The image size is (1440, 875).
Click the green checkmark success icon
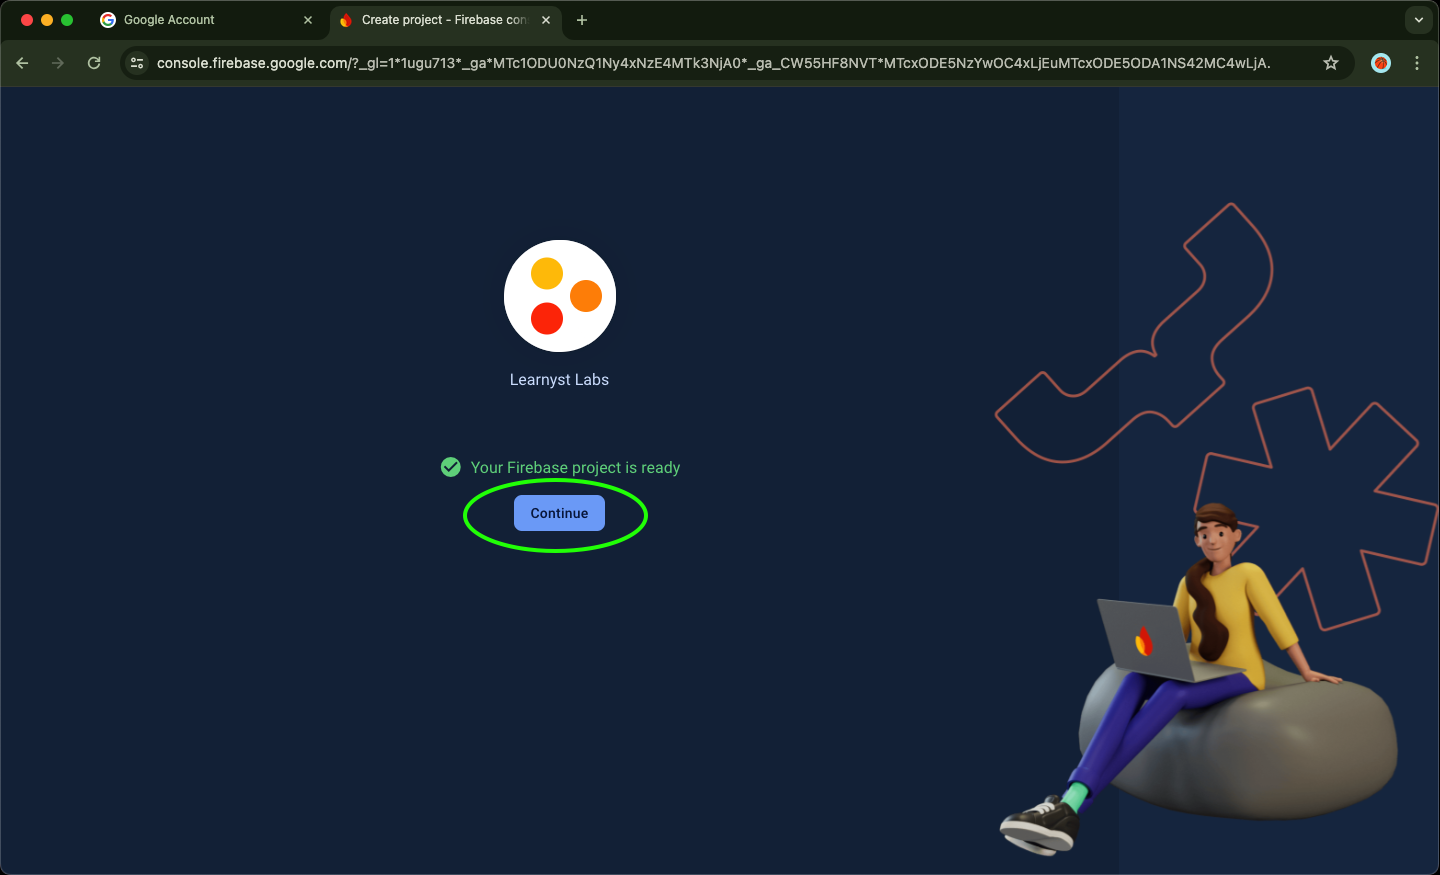pyautogui.click(x=450, y=466)
